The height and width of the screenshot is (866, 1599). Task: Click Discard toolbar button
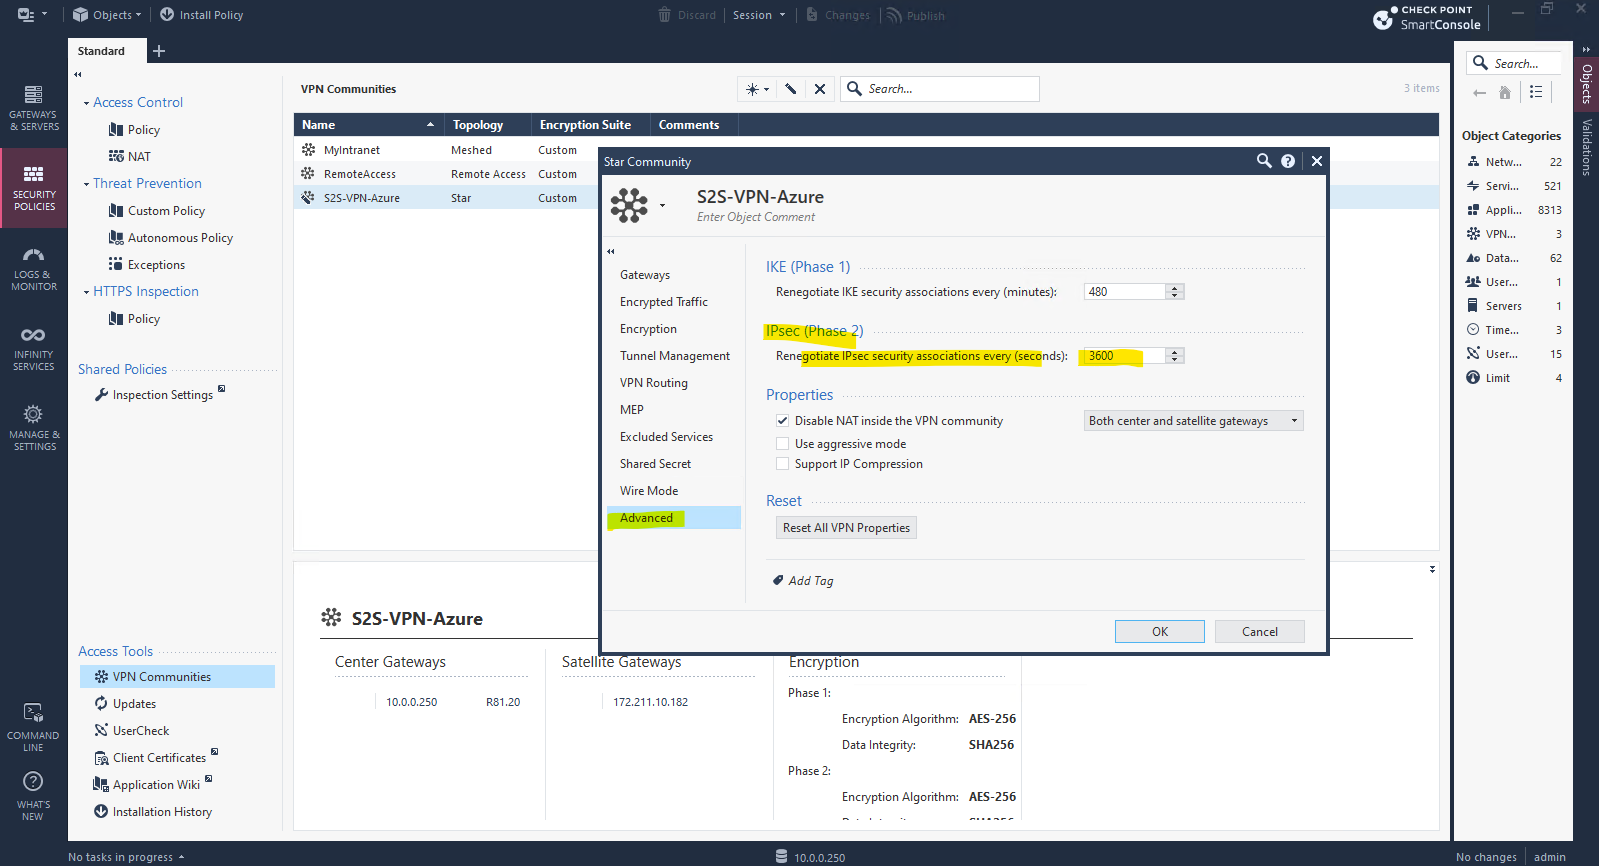pos(687,15)
